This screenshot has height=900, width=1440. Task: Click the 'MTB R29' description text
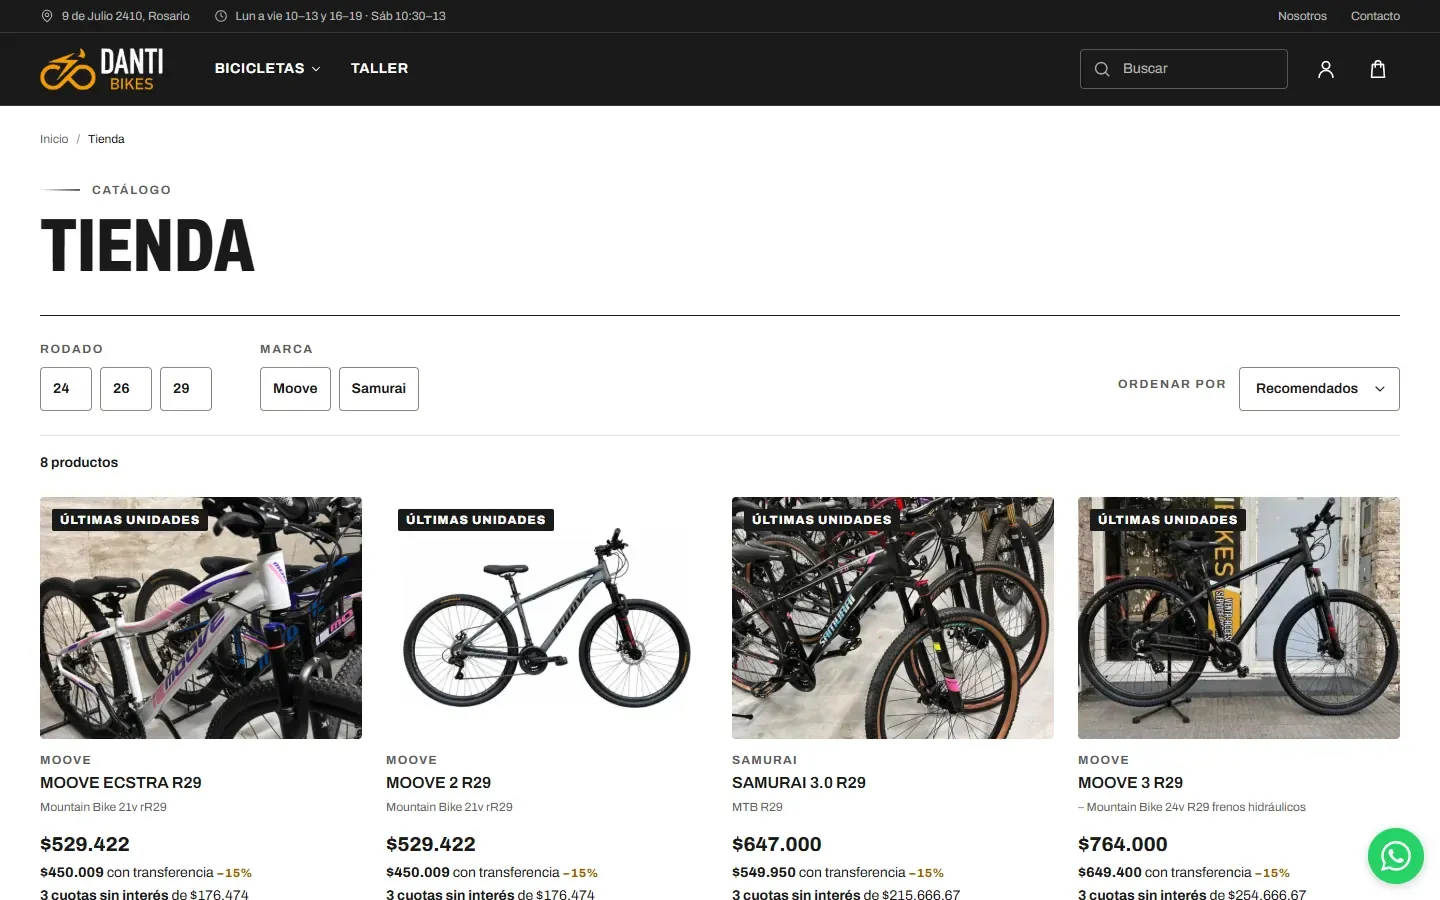tap(757, 807)
